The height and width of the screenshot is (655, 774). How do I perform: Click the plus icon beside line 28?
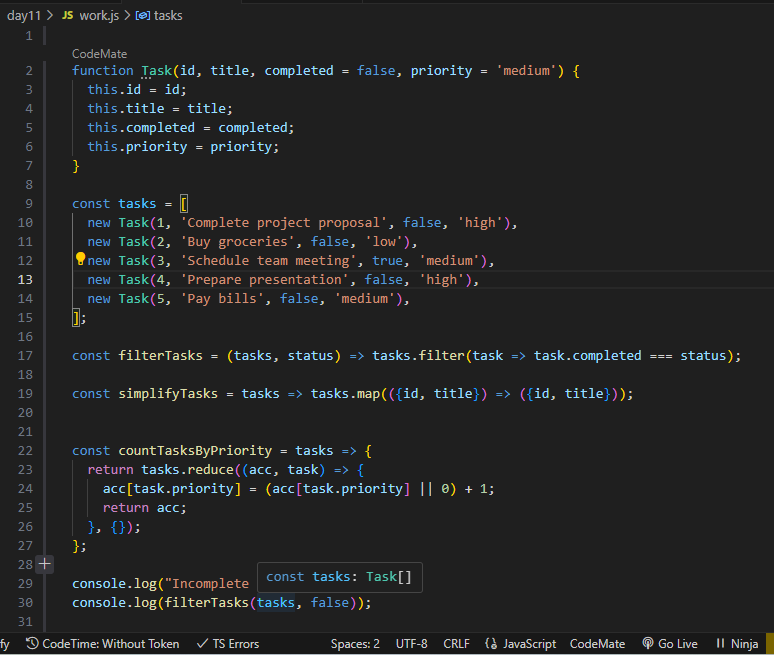44,564
